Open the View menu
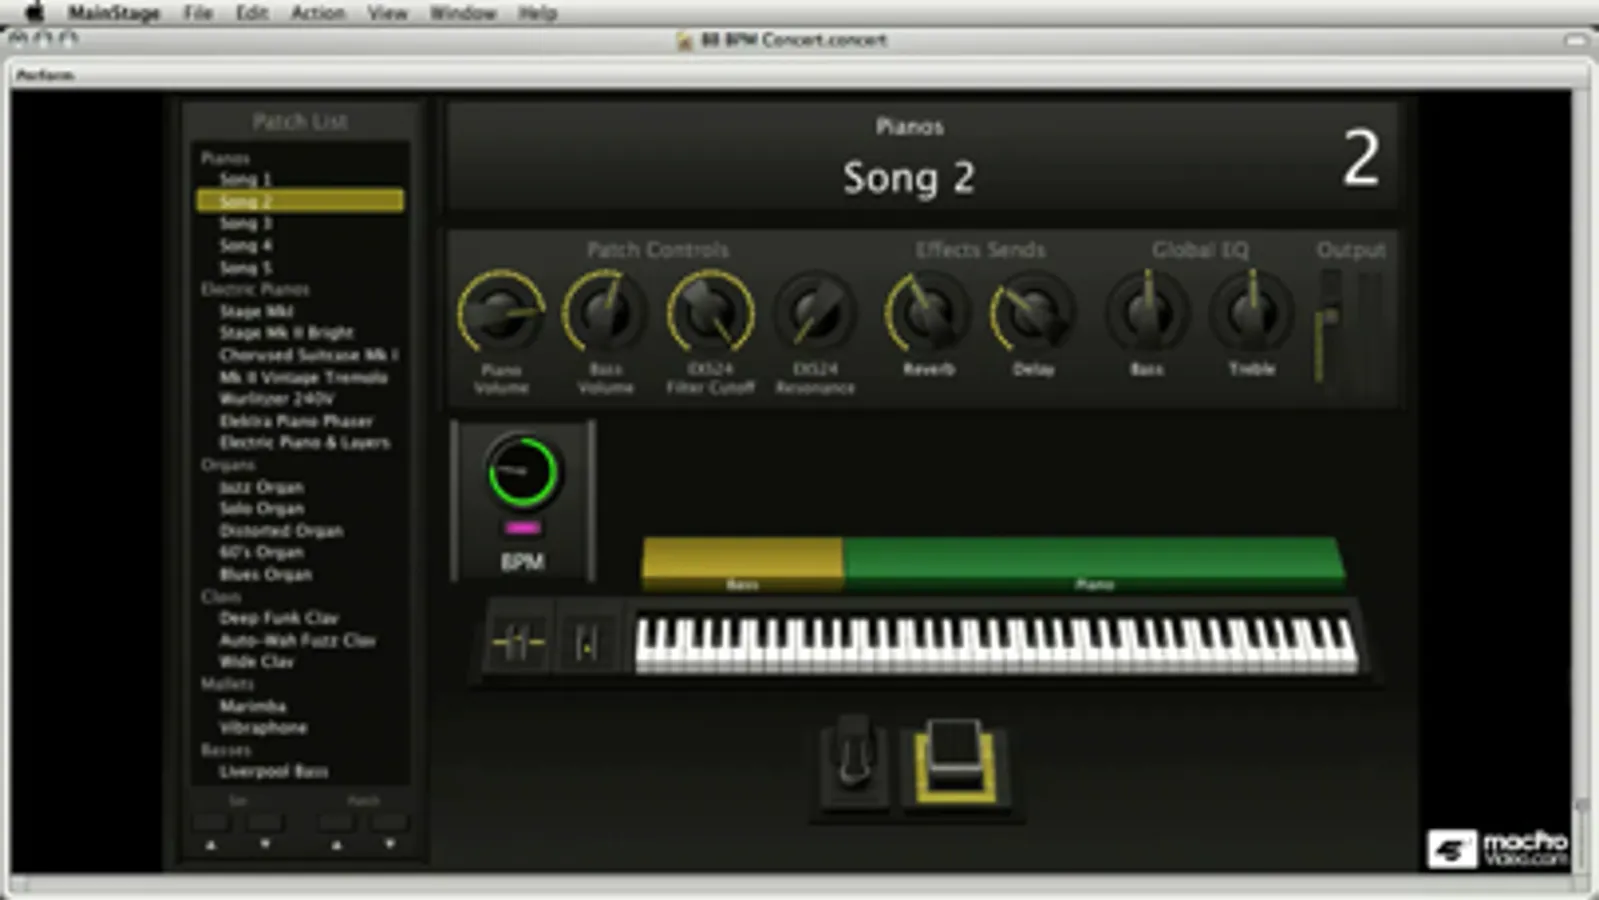This screenshot has width=1599, height=900. (x=387, y=13)
